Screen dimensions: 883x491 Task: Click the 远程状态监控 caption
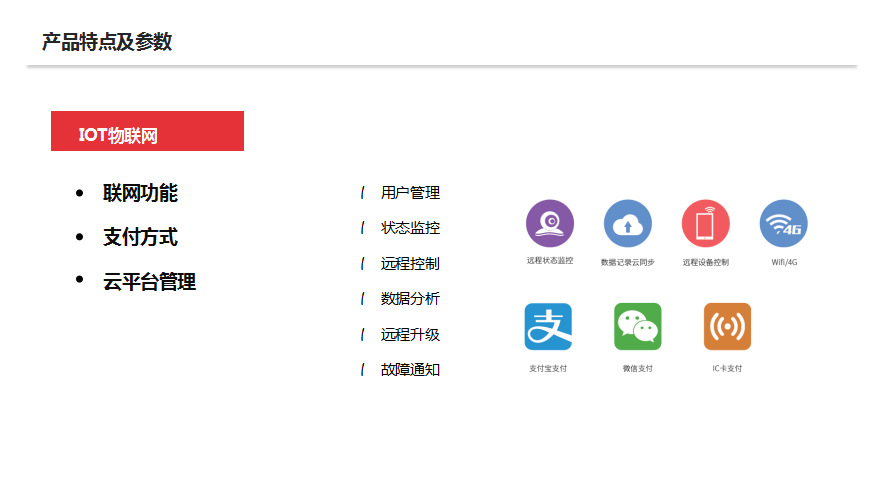point(550,261)
